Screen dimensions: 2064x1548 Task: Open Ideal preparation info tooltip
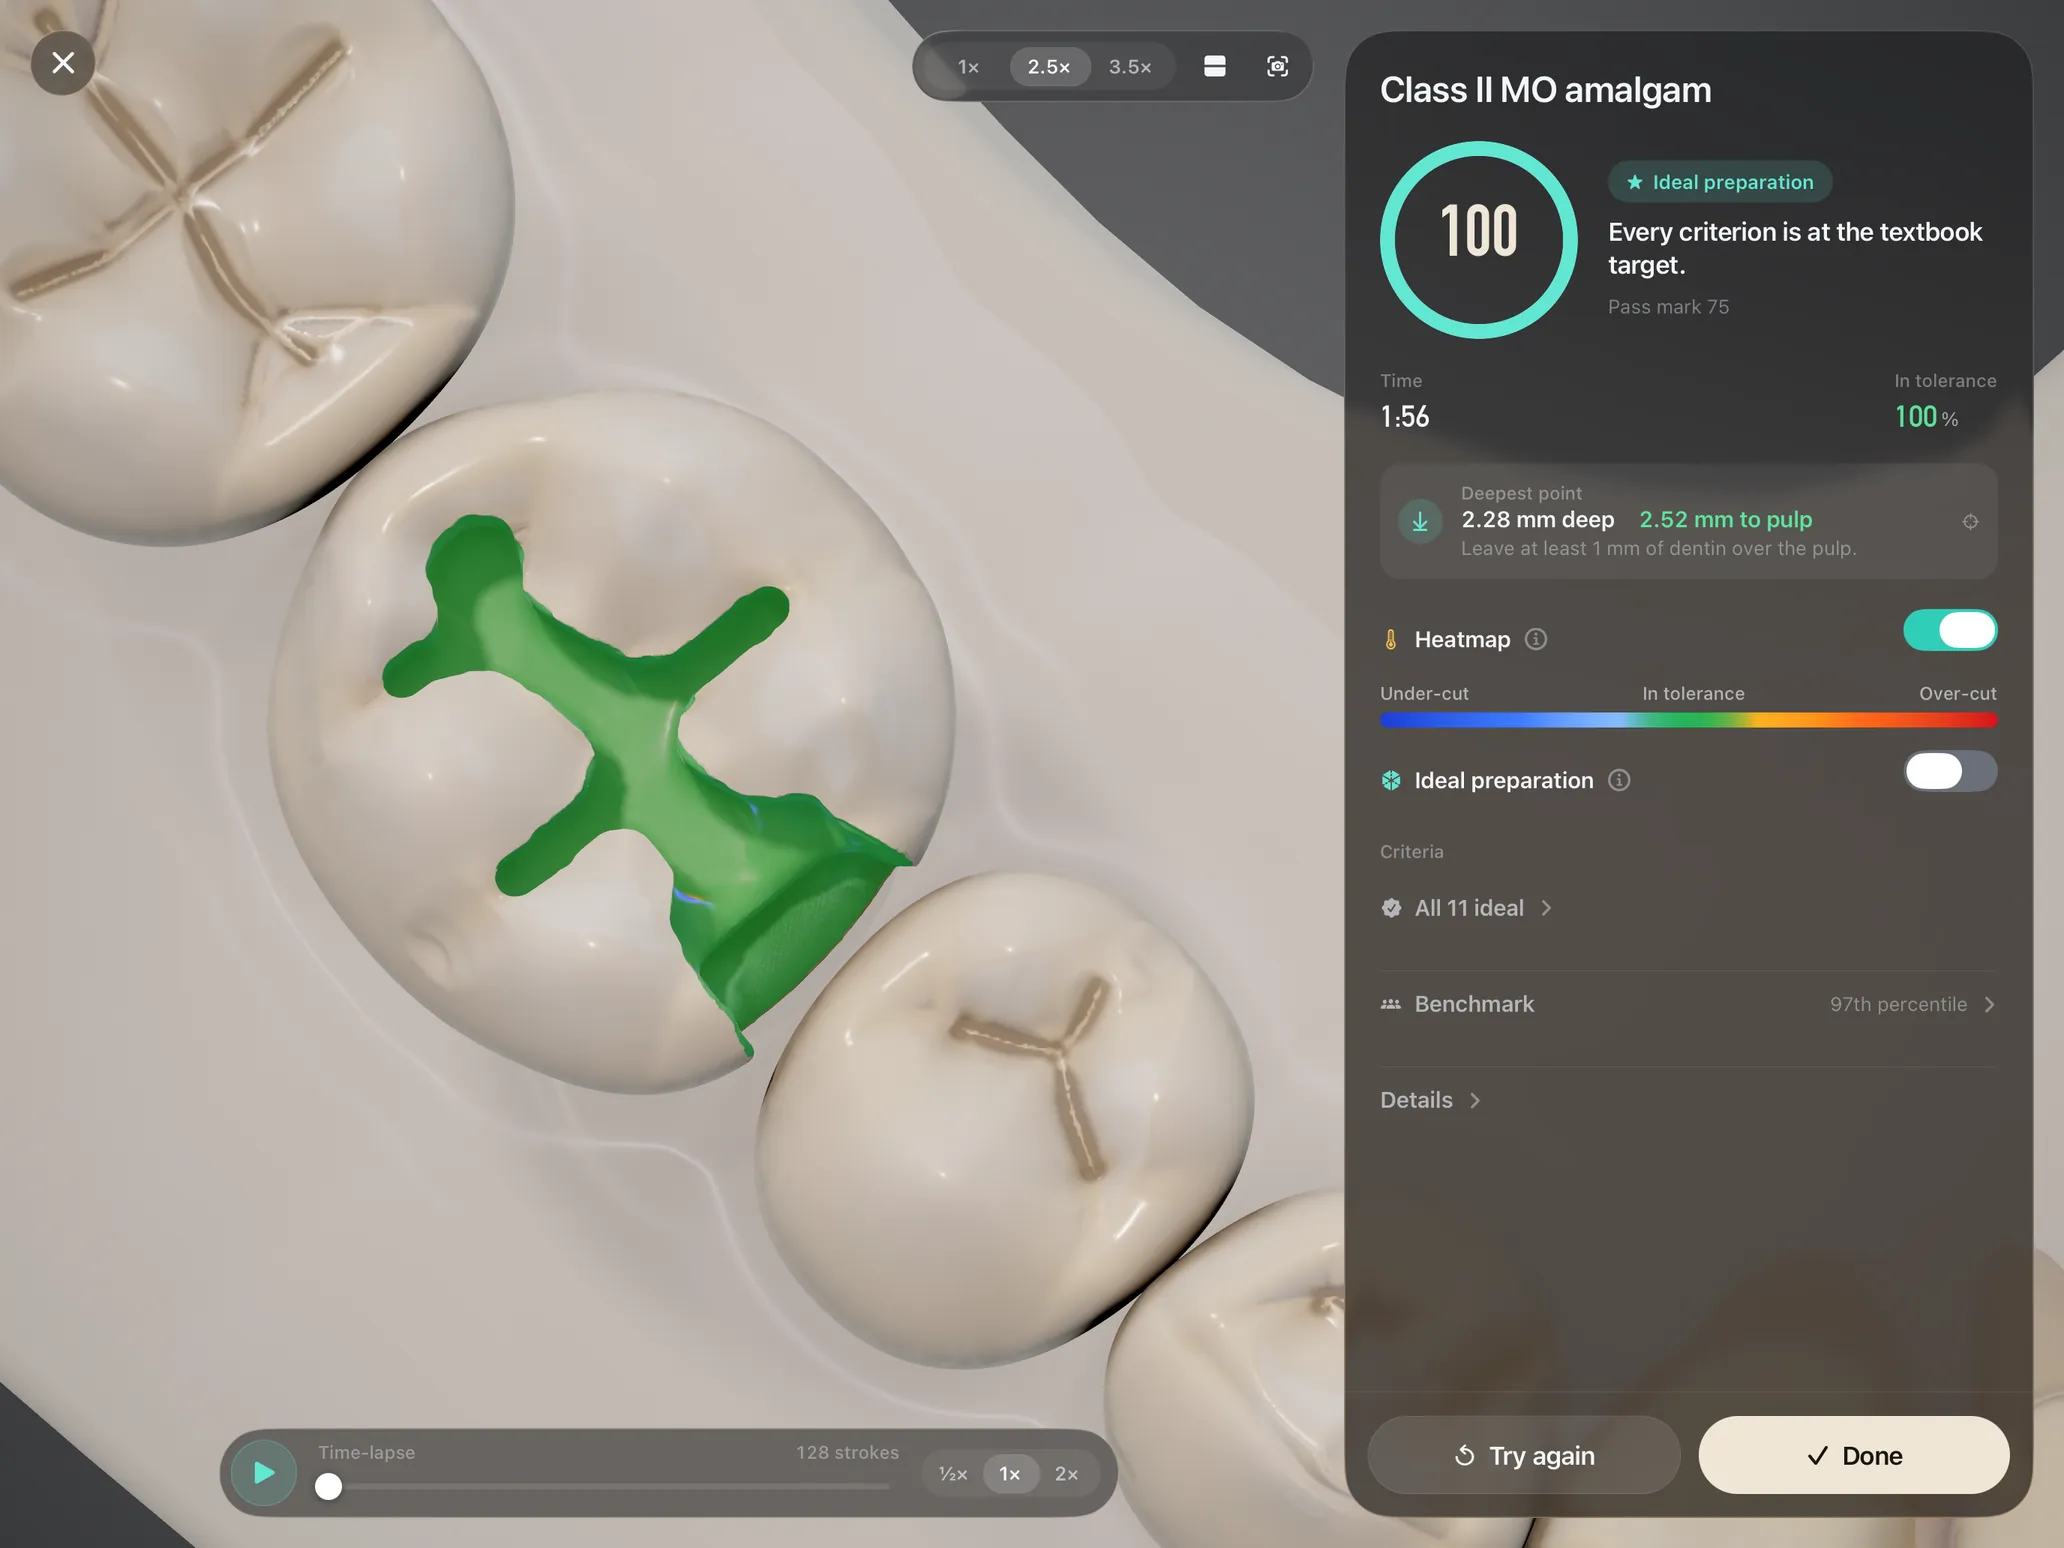click(1619, 780)
